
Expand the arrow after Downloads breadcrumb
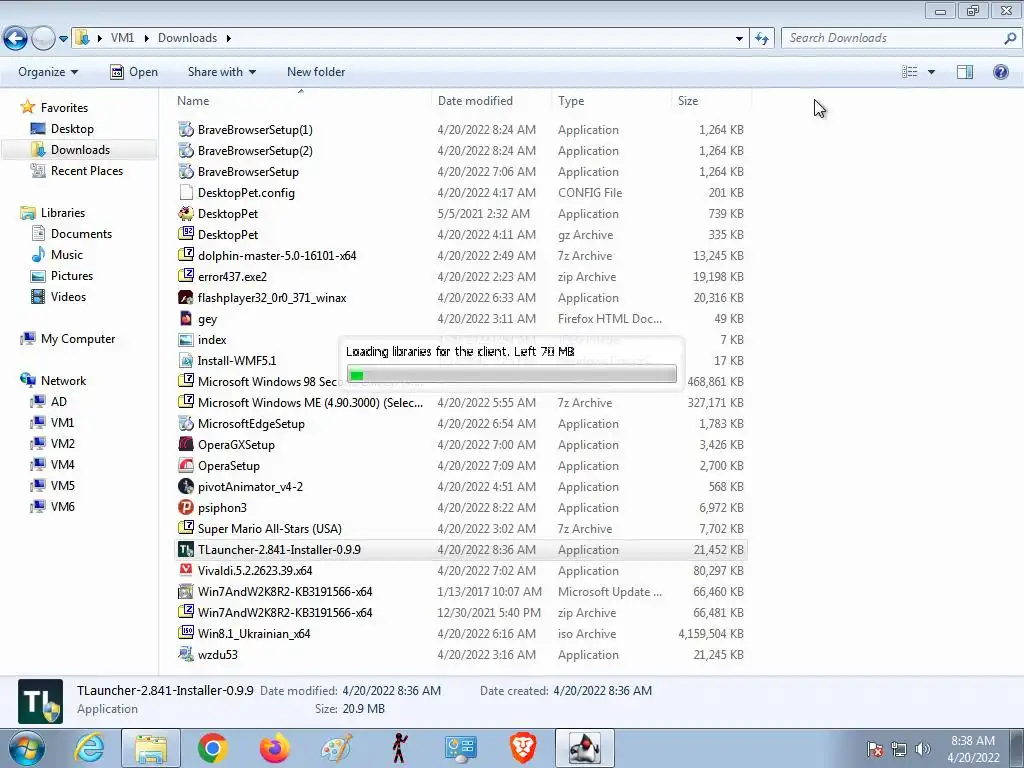click(229, 38)
